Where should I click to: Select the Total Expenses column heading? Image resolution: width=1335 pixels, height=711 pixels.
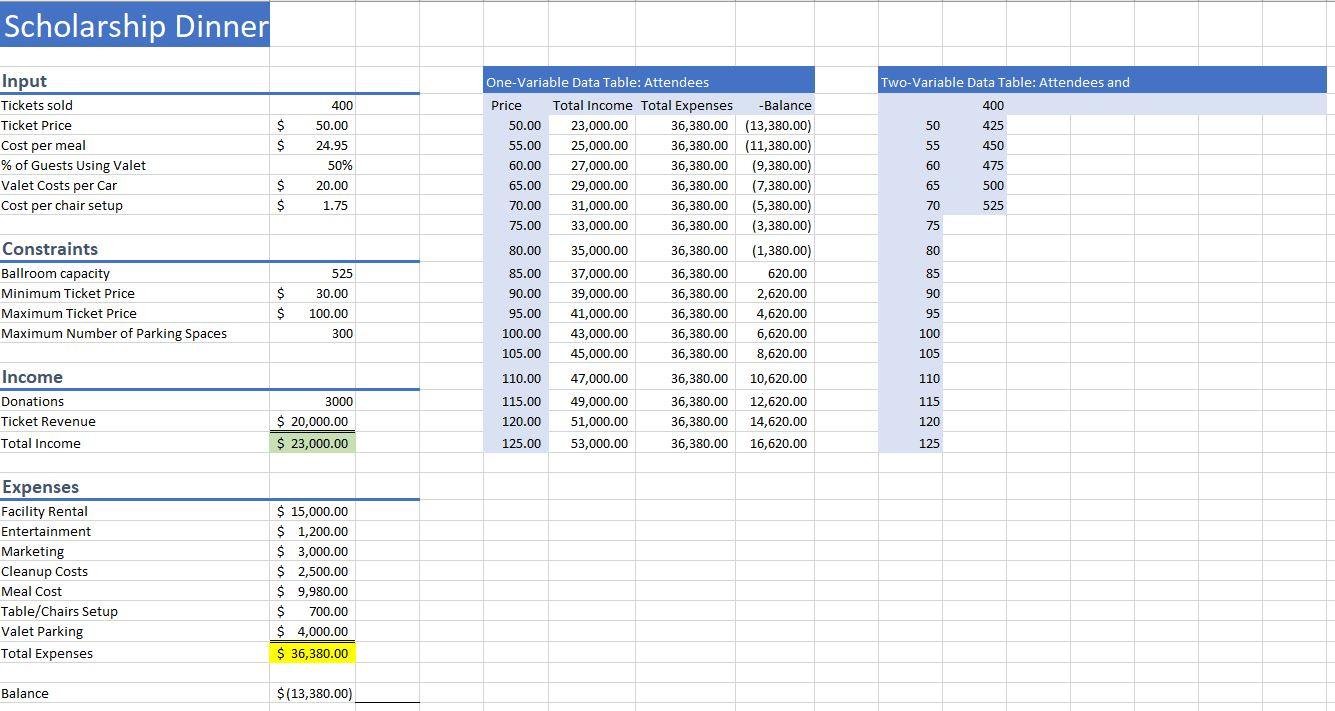coord(686,105)
